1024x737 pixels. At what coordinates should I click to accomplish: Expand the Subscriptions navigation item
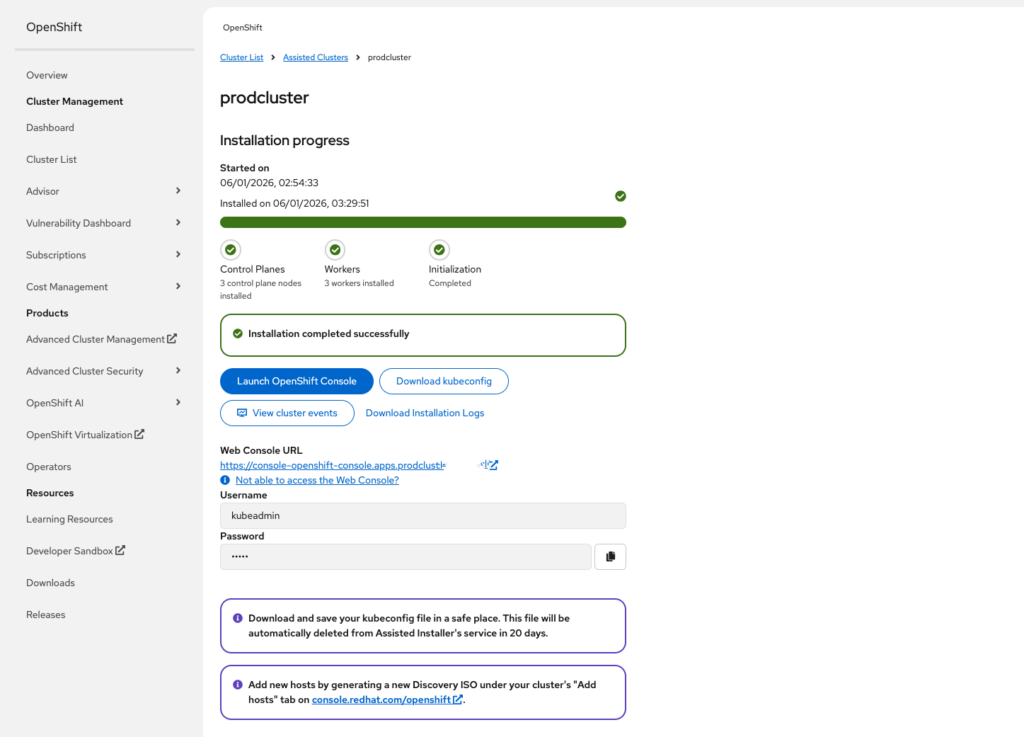178,255
